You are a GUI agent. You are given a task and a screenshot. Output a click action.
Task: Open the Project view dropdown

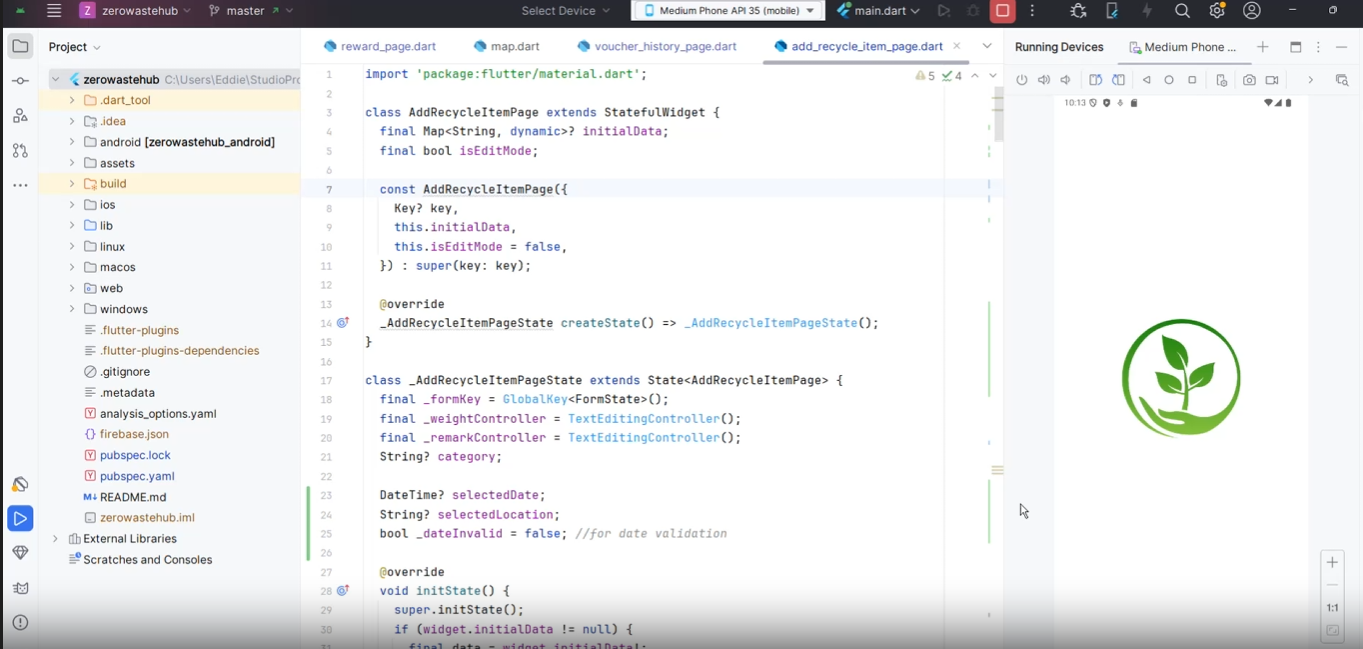(75, 47)
